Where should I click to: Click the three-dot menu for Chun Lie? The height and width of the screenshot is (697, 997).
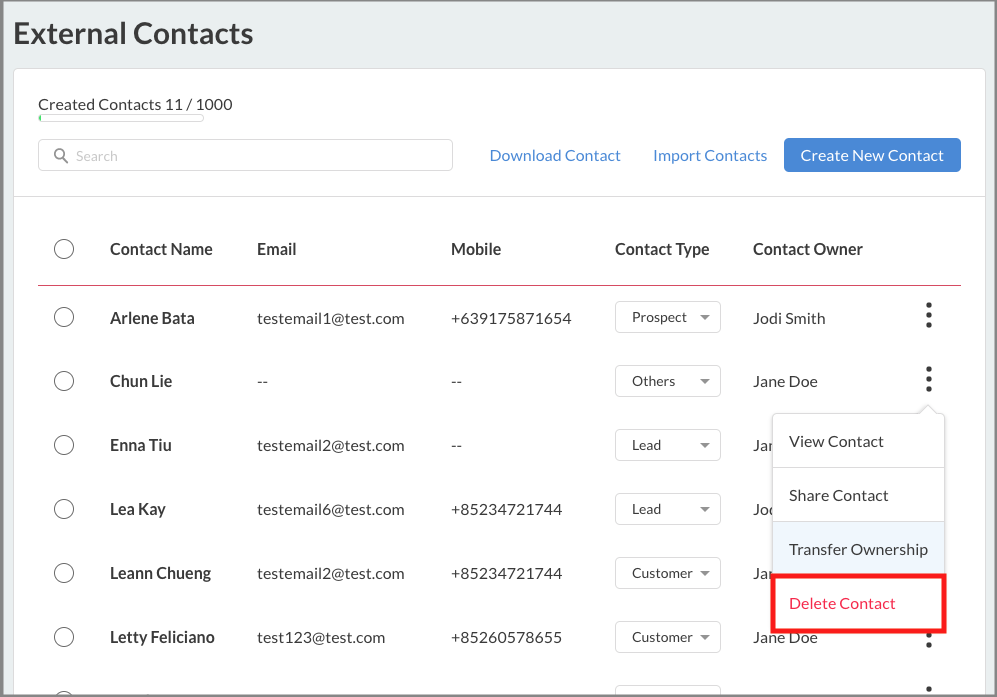[928, 379]
